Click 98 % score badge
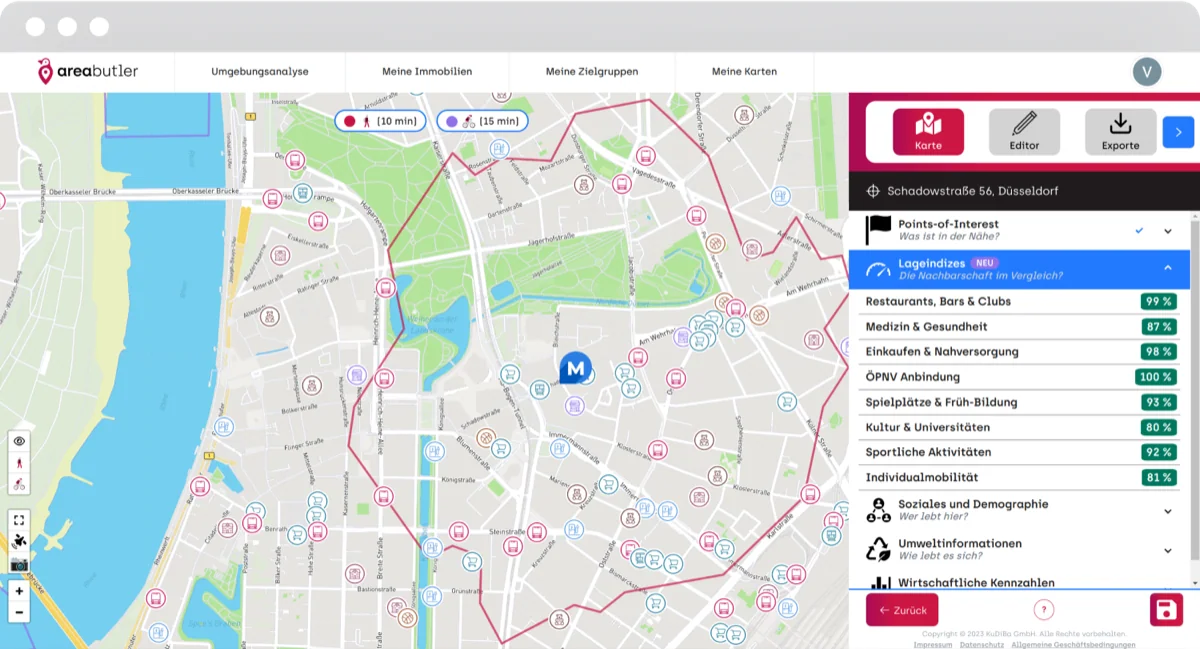 (x=1159, y=352)
